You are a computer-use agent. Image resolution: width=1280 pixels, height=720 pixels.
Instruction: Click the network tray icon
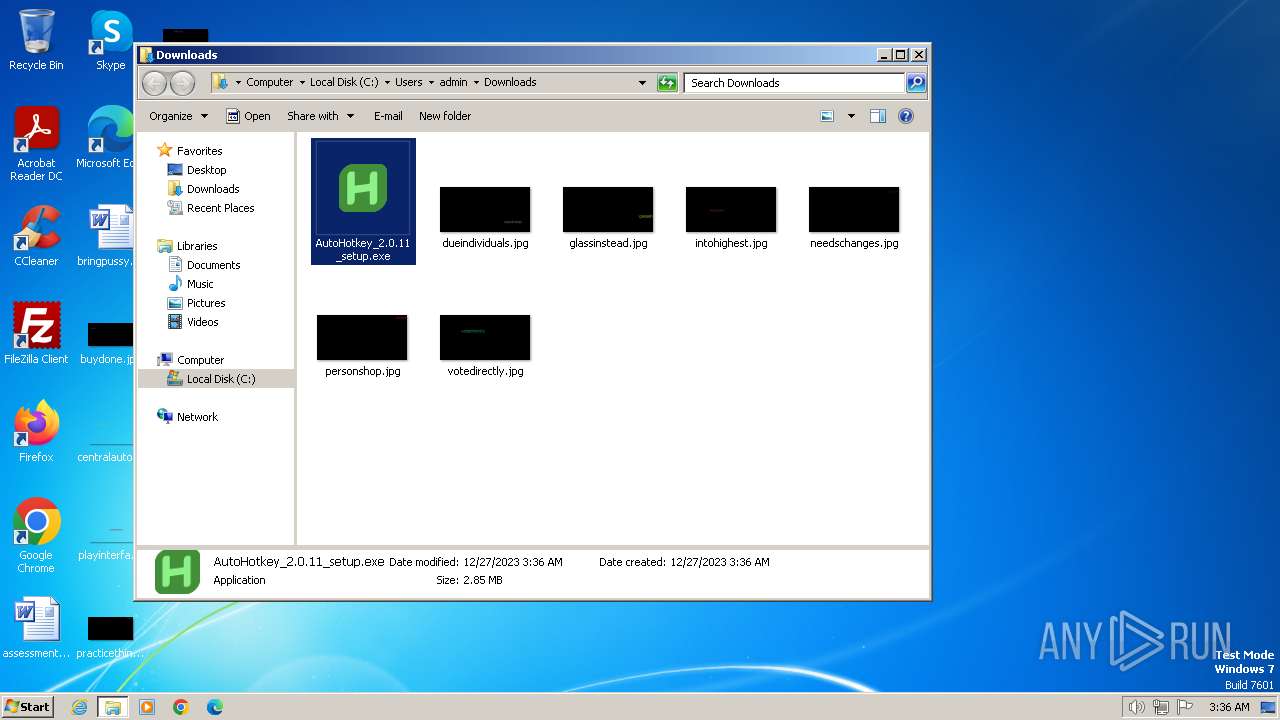click(1160, 707)
